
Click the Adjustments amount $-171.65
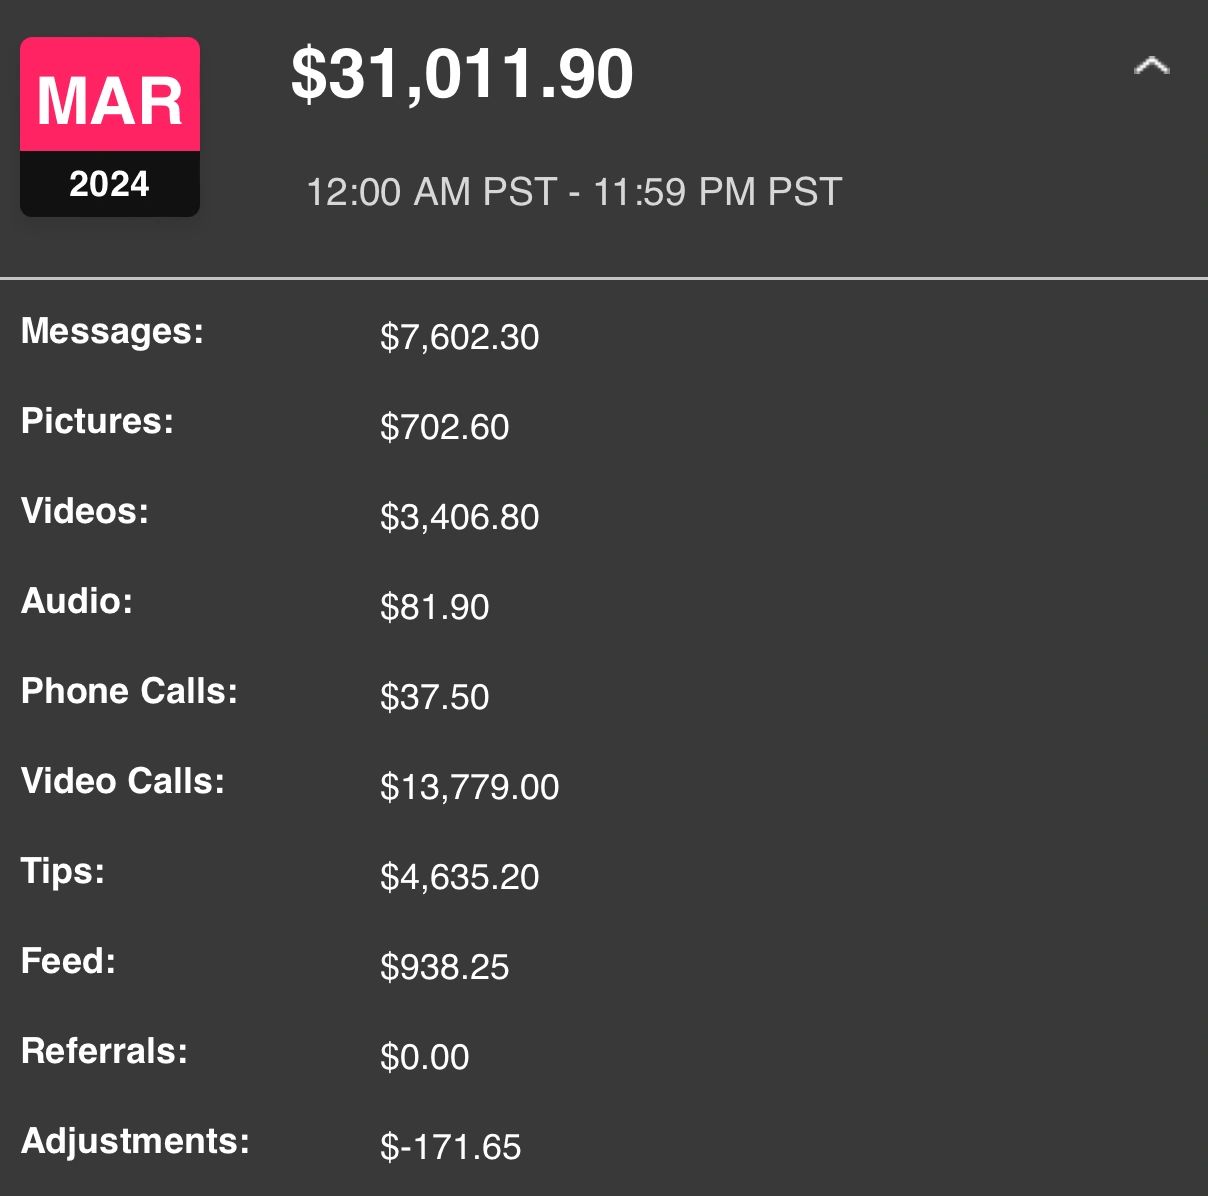click(x=450, y=1147)
